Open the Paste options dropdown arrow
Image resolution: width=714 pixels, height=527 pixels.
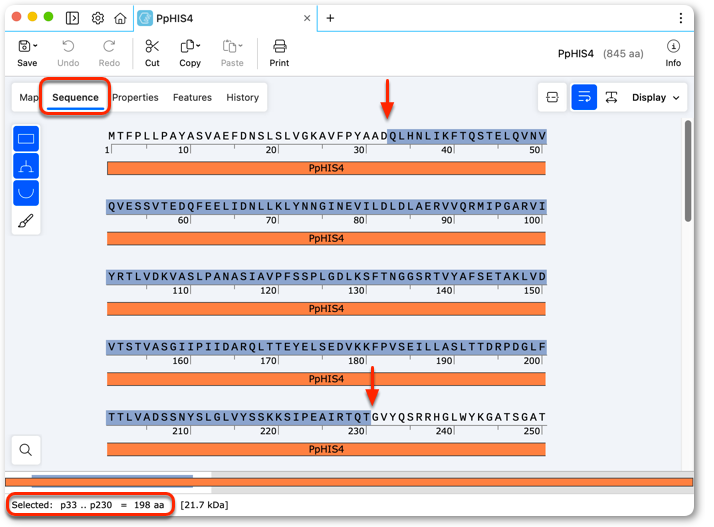coord(240,46)
